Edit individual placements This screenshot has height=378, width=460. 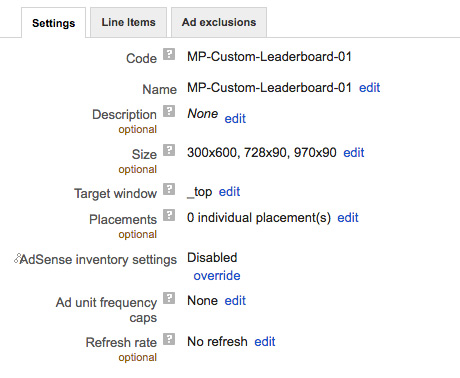[x=348, y=218]
